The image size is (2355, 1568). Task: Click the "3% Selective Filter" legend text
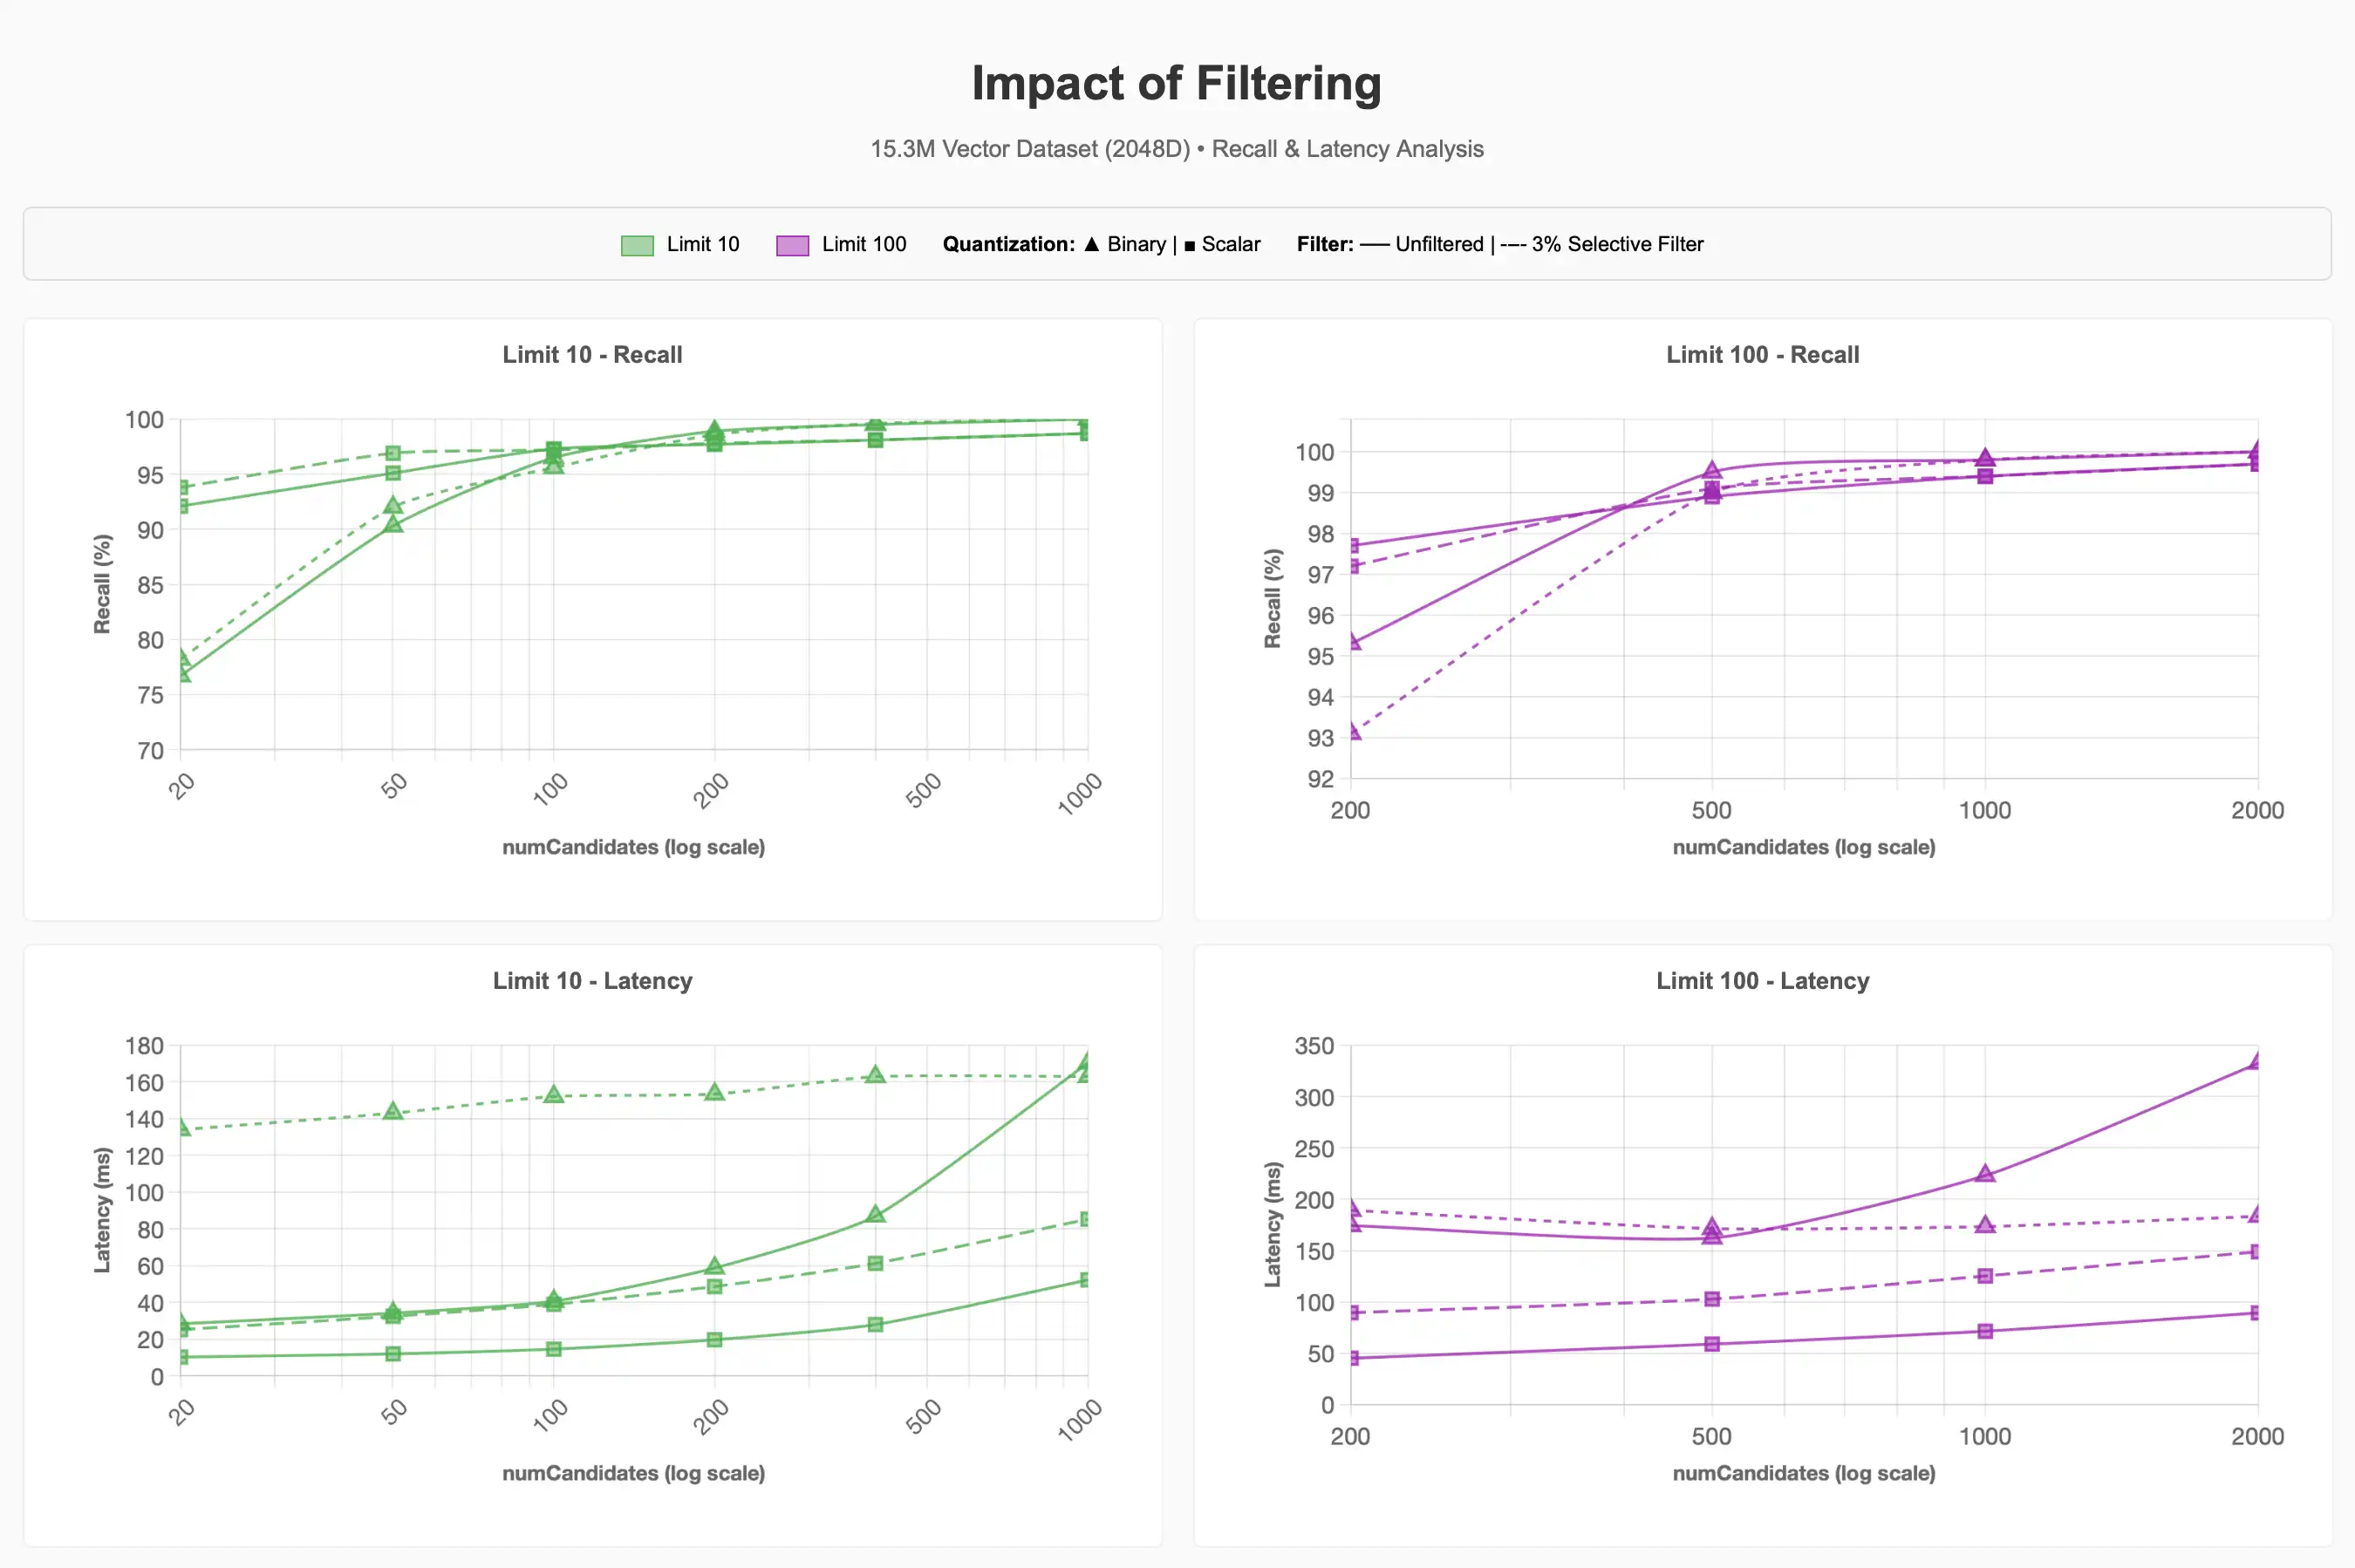(x=1617, y=244)
